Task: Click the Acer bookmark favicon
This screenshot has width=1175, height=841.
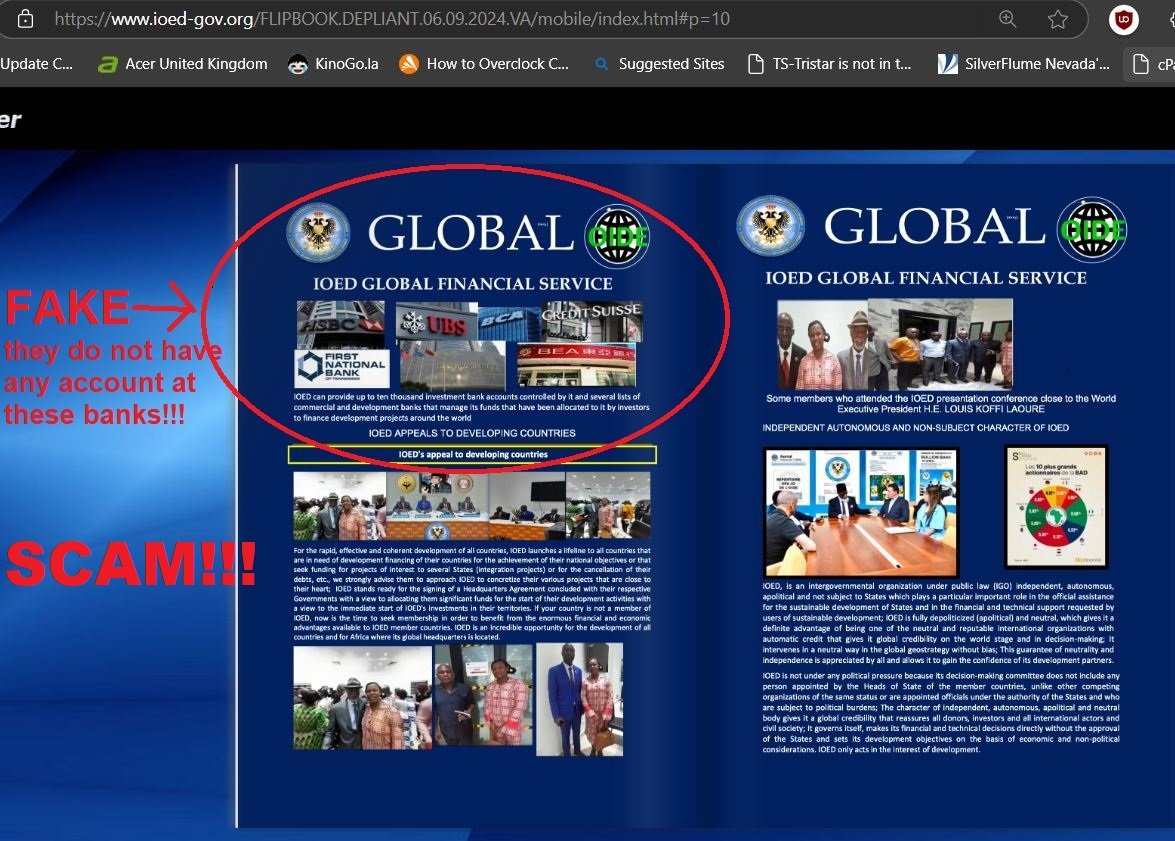Action: coord(108,64)
